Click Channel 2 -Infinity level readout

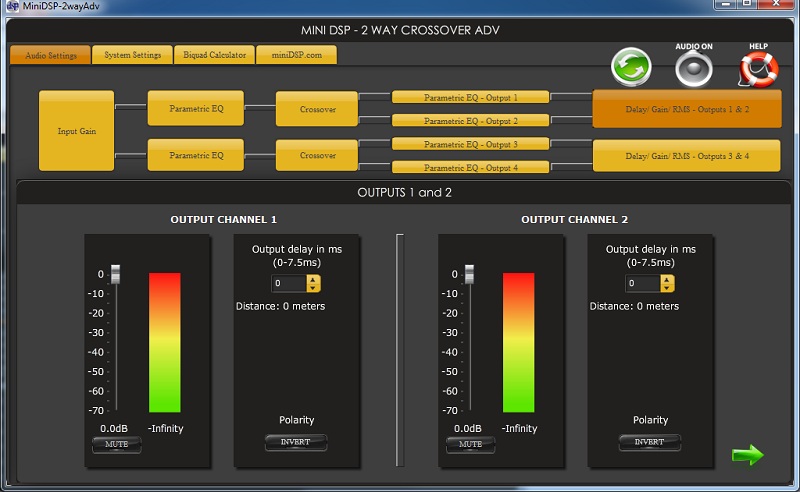[519, 428]
